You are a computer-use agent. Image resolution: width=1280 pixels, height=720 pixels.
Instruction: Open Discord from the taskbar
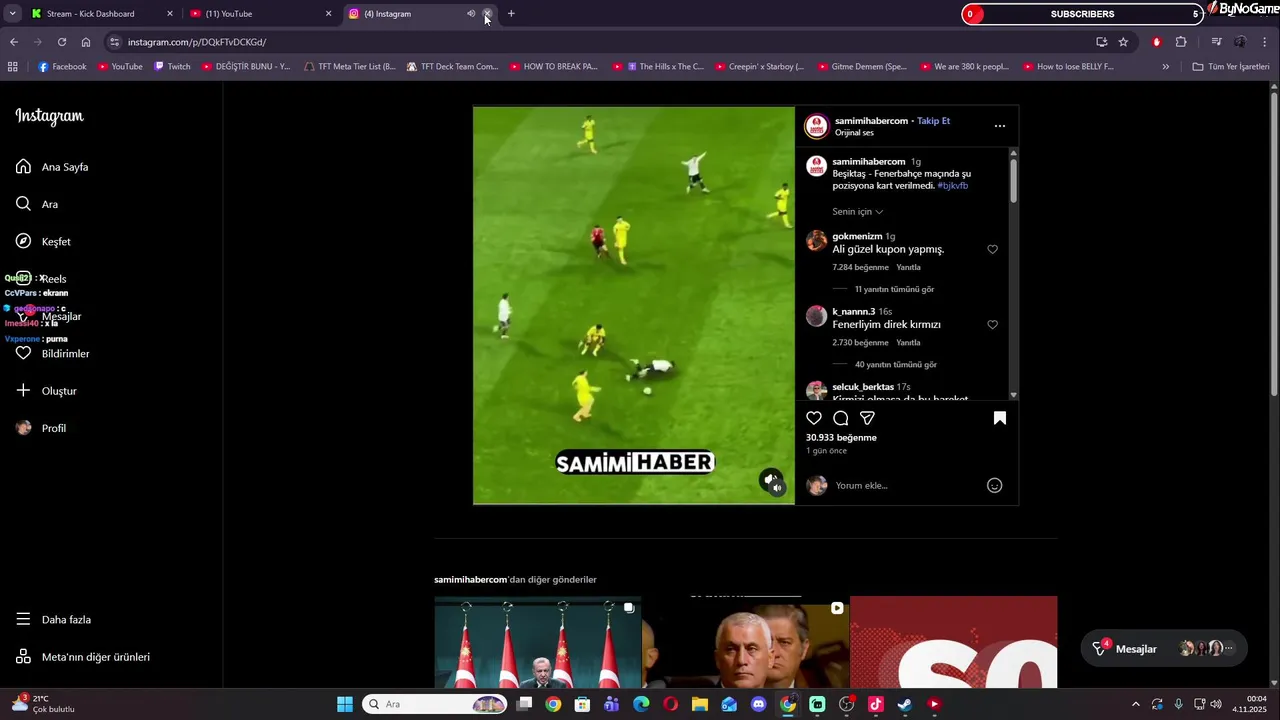click(x=758, y=704)
